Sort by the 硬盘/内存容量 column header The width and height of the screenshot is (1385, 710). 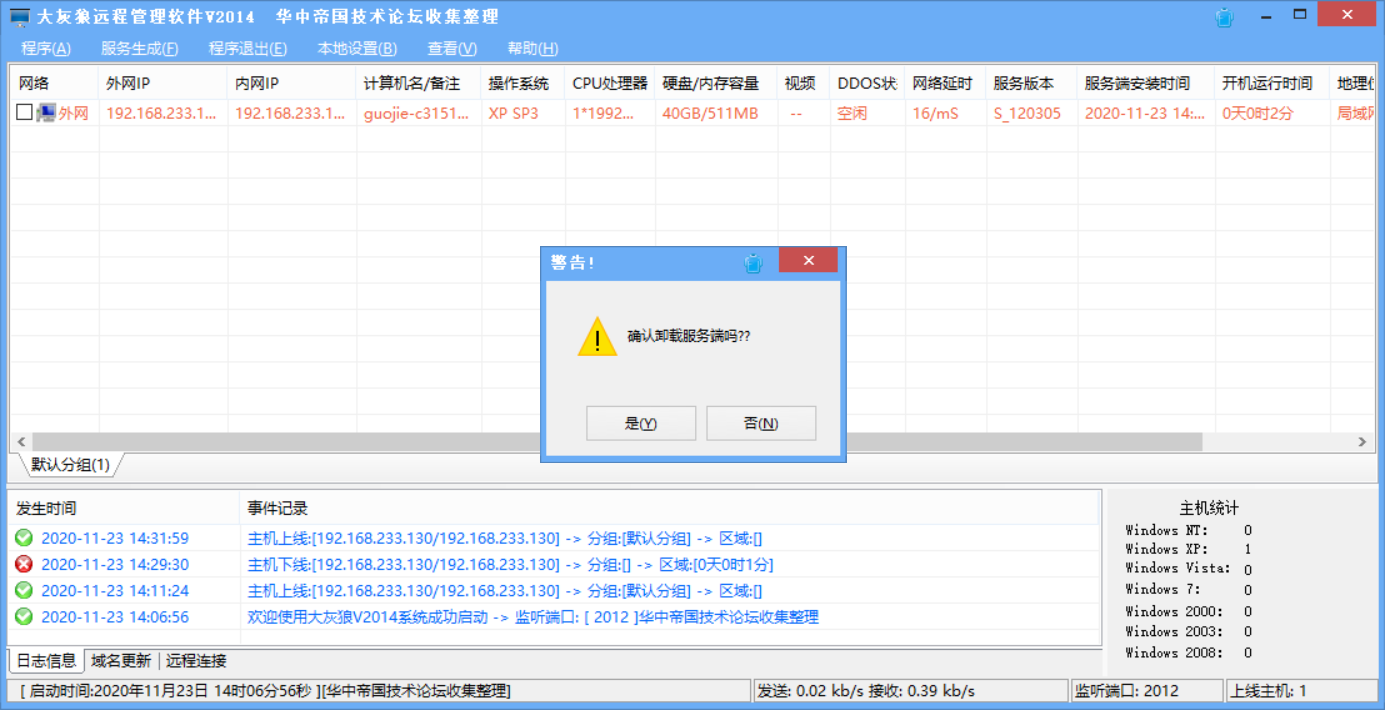tap(716, 84)
